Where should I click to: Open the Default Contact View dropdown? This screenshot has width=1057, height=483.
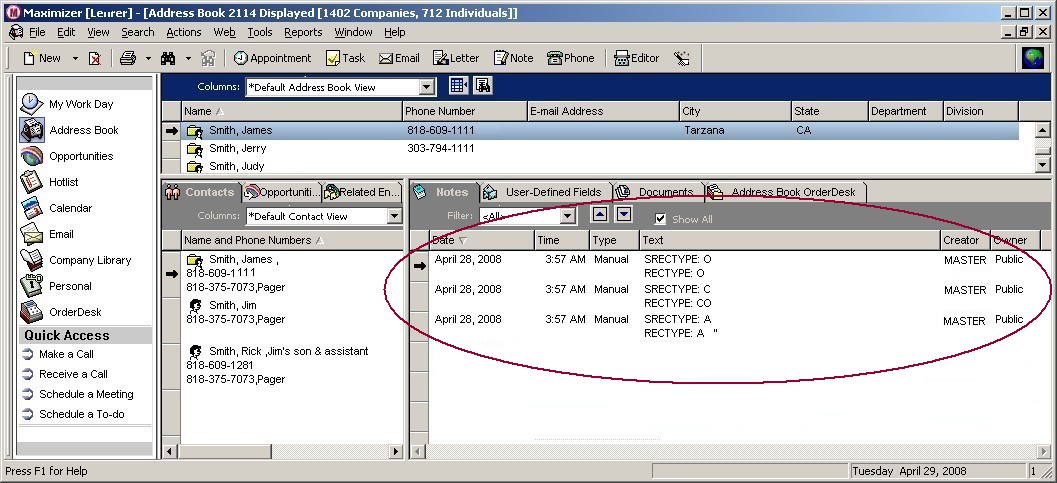[x=394, y=216]
